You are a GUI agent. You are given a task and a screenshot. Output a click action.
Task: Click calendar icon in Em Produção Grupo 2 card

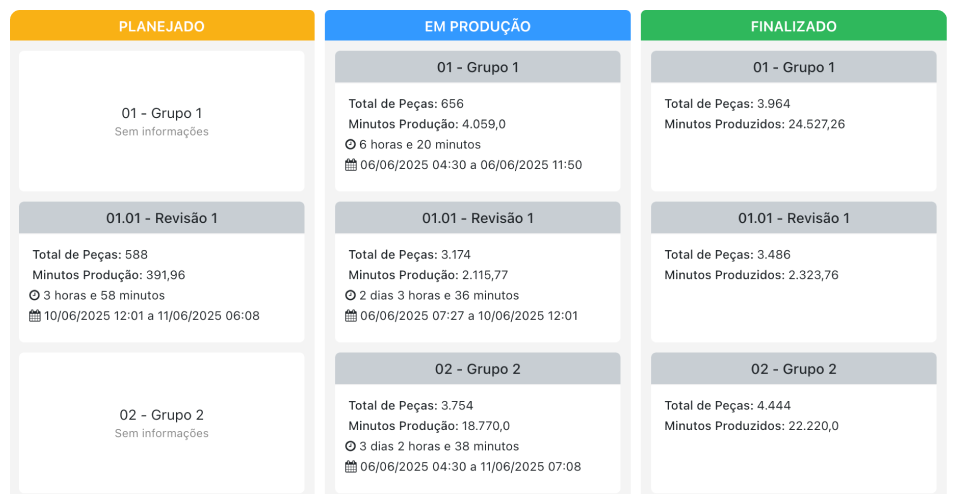click(351, 467)
